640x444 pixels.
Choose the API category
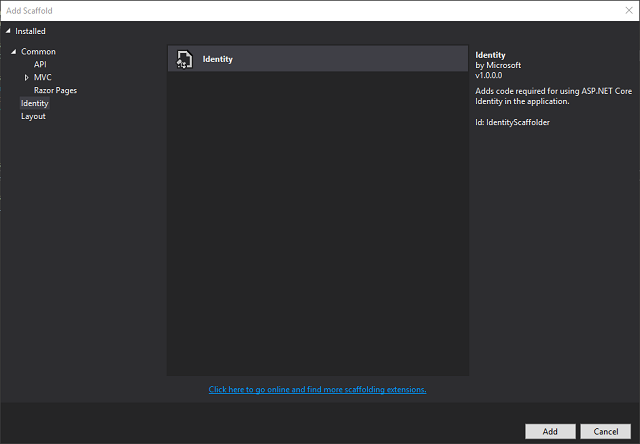pyautogui.click(x=40, y=64)
